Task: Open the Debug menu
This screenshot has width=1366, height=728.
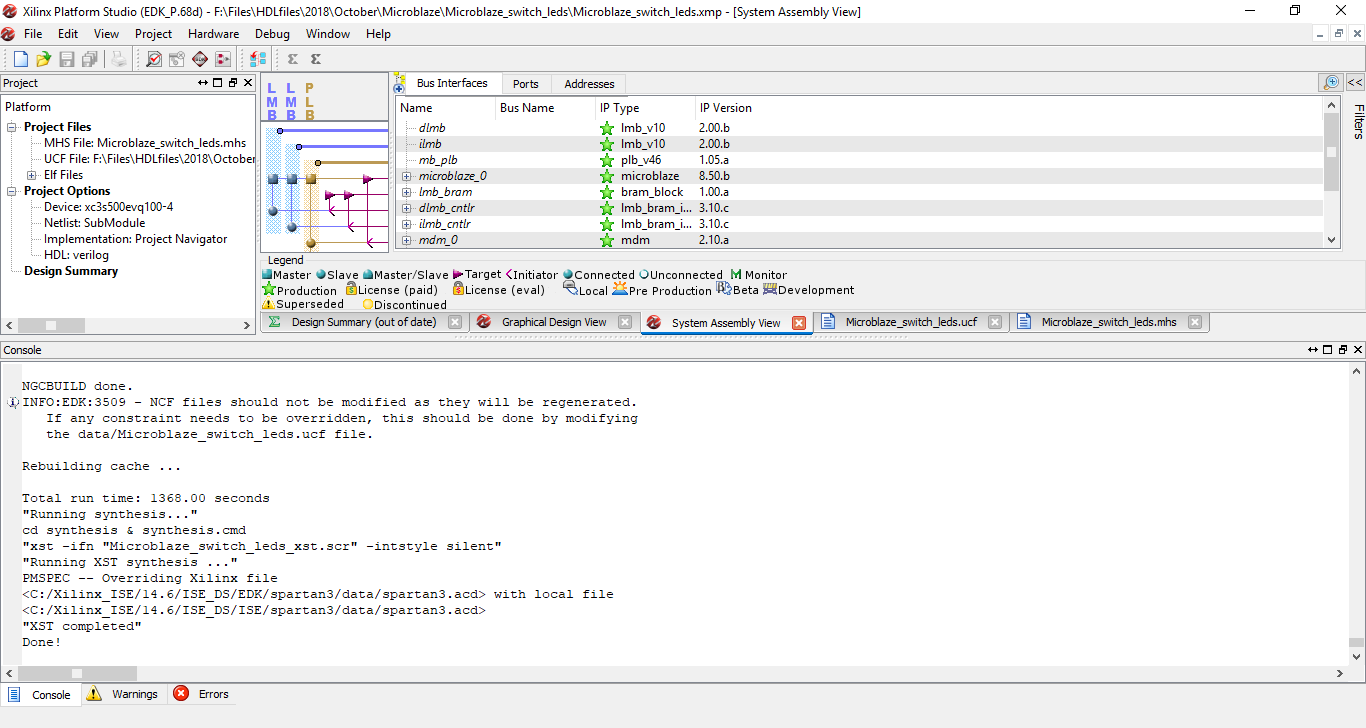Action: click(272, 34)
